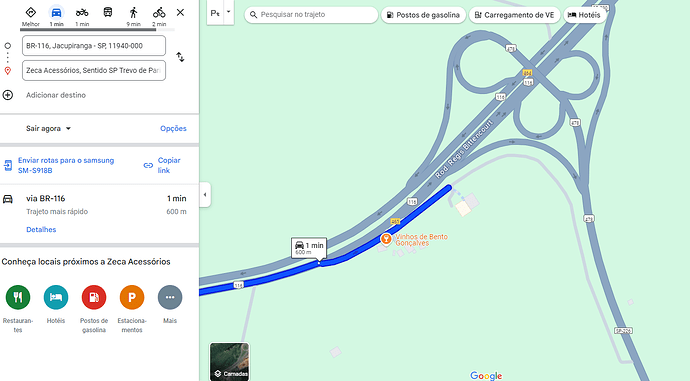Select the driving travel mode icon

point(56,13)
